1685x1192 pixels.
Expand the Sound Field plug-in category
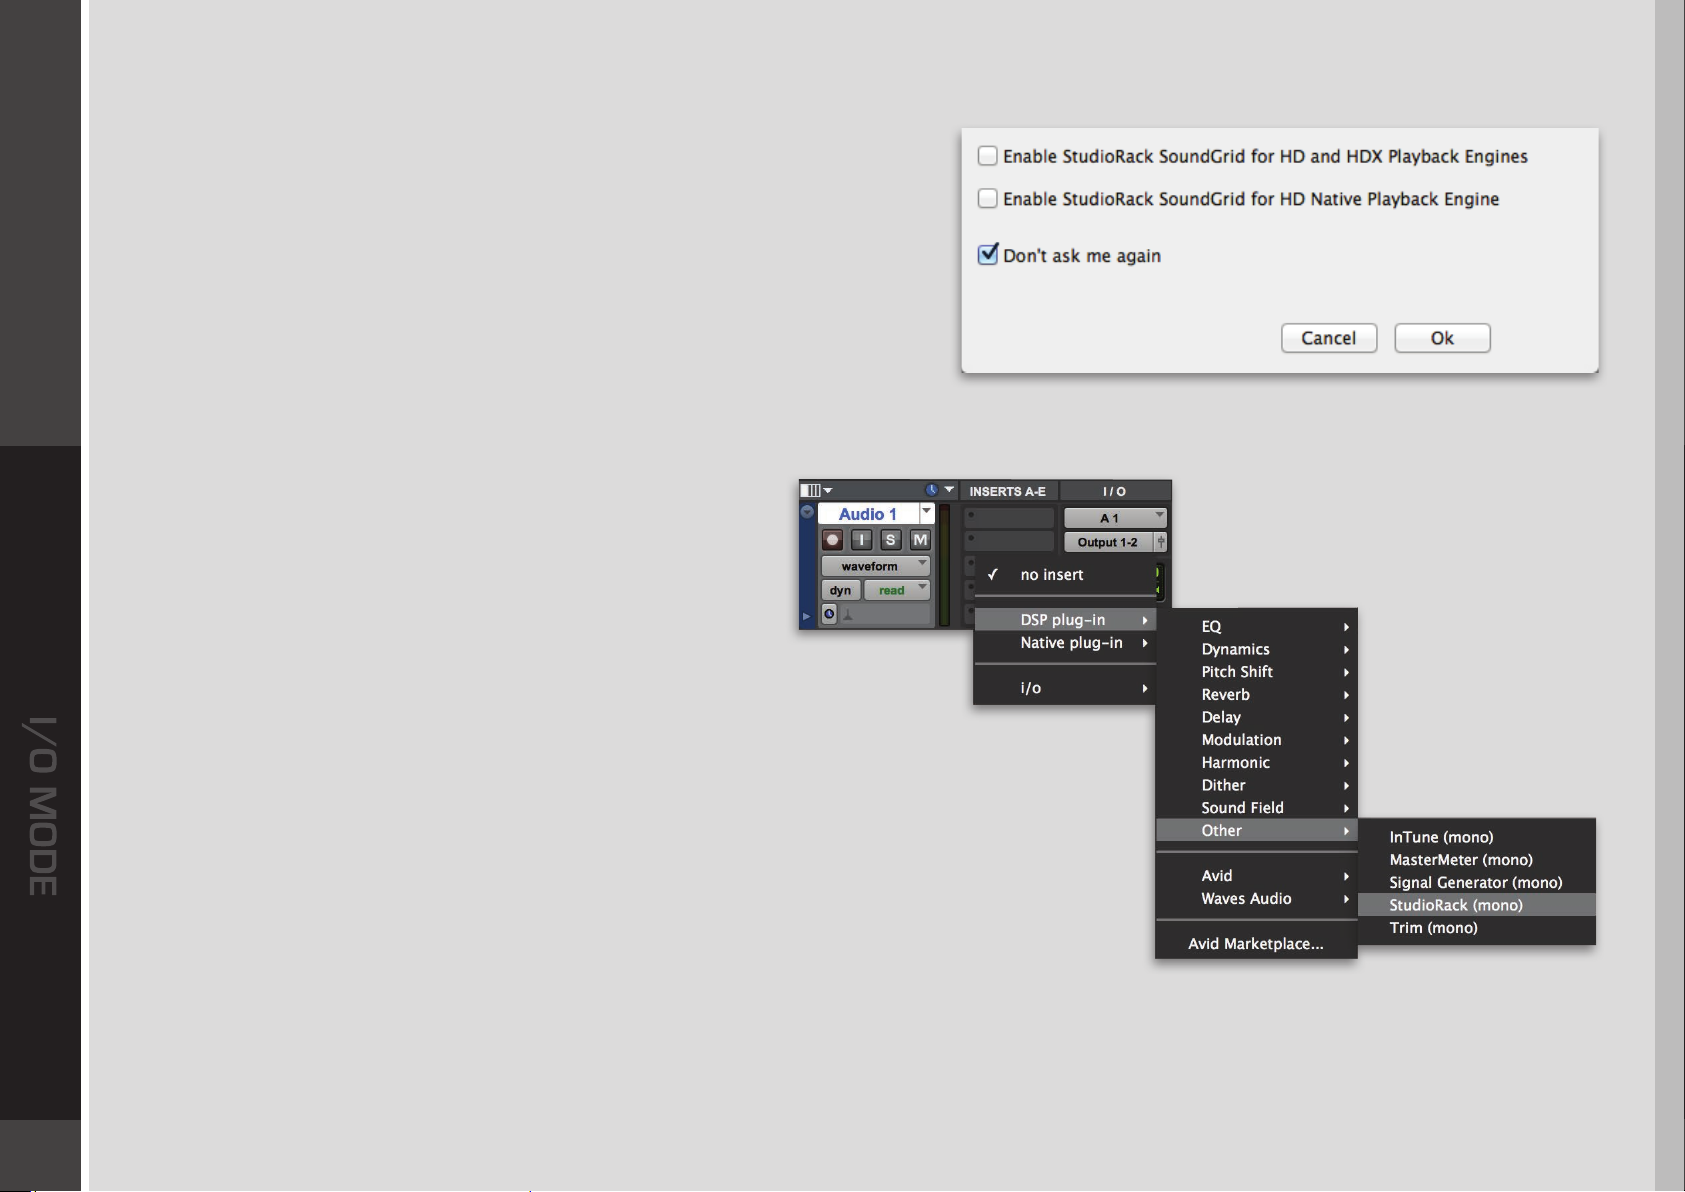tap(1257, 808)
